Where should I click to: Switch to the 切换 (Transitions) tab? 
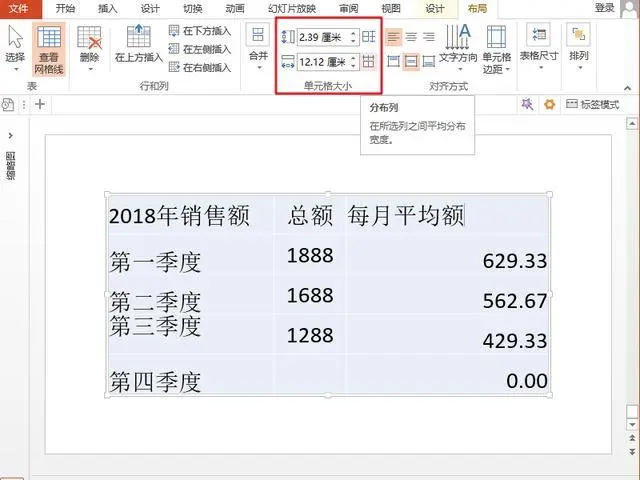pos(193,9)
